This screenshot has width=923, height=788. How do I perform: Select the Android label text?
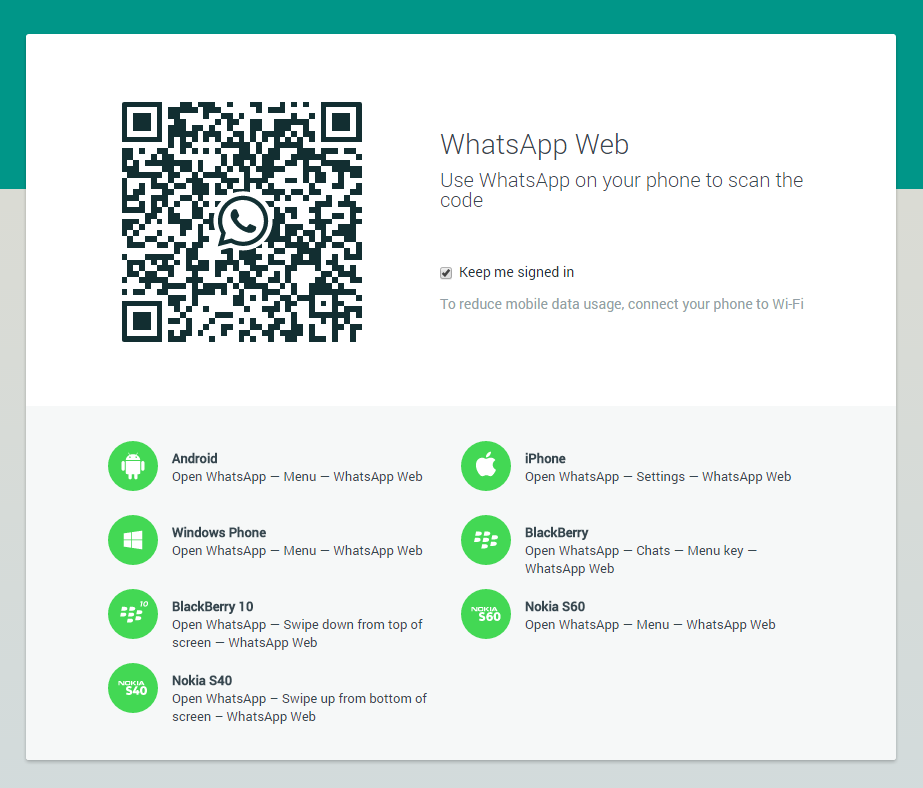tap(194, 458)
